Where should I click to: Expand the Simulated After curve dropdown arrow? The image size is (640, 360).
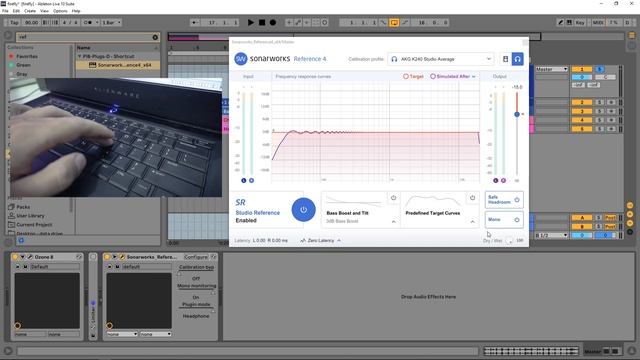pos(474,77)
